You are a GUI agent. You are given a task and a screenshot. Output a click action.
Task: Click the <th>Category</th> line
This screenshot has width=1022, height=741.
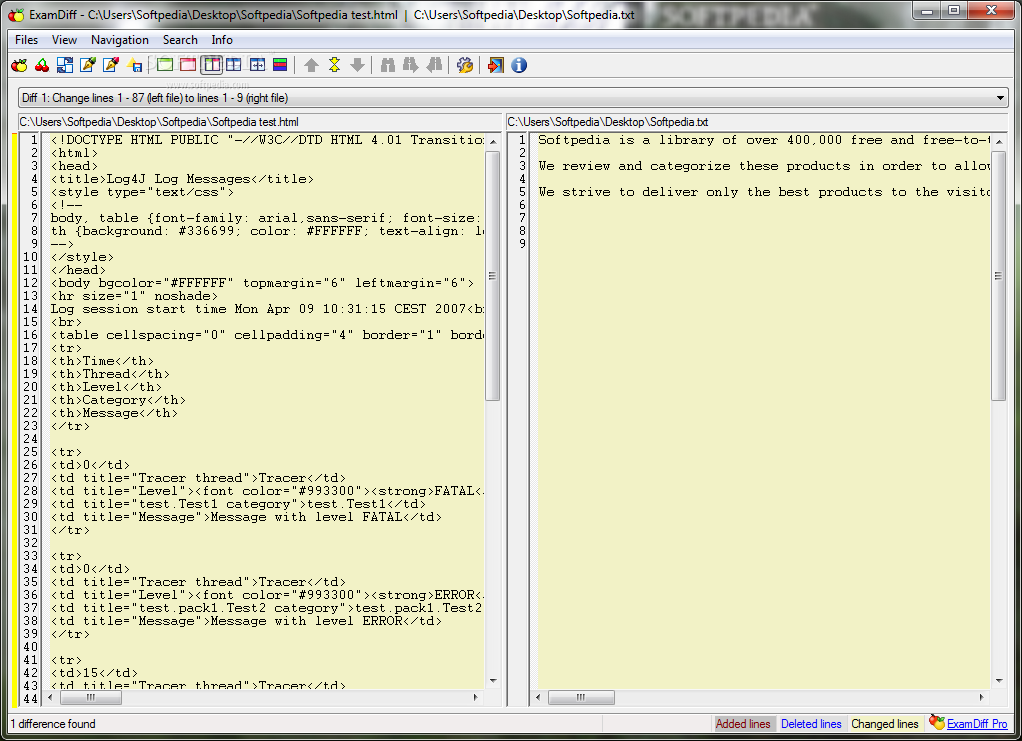(118, 400)
